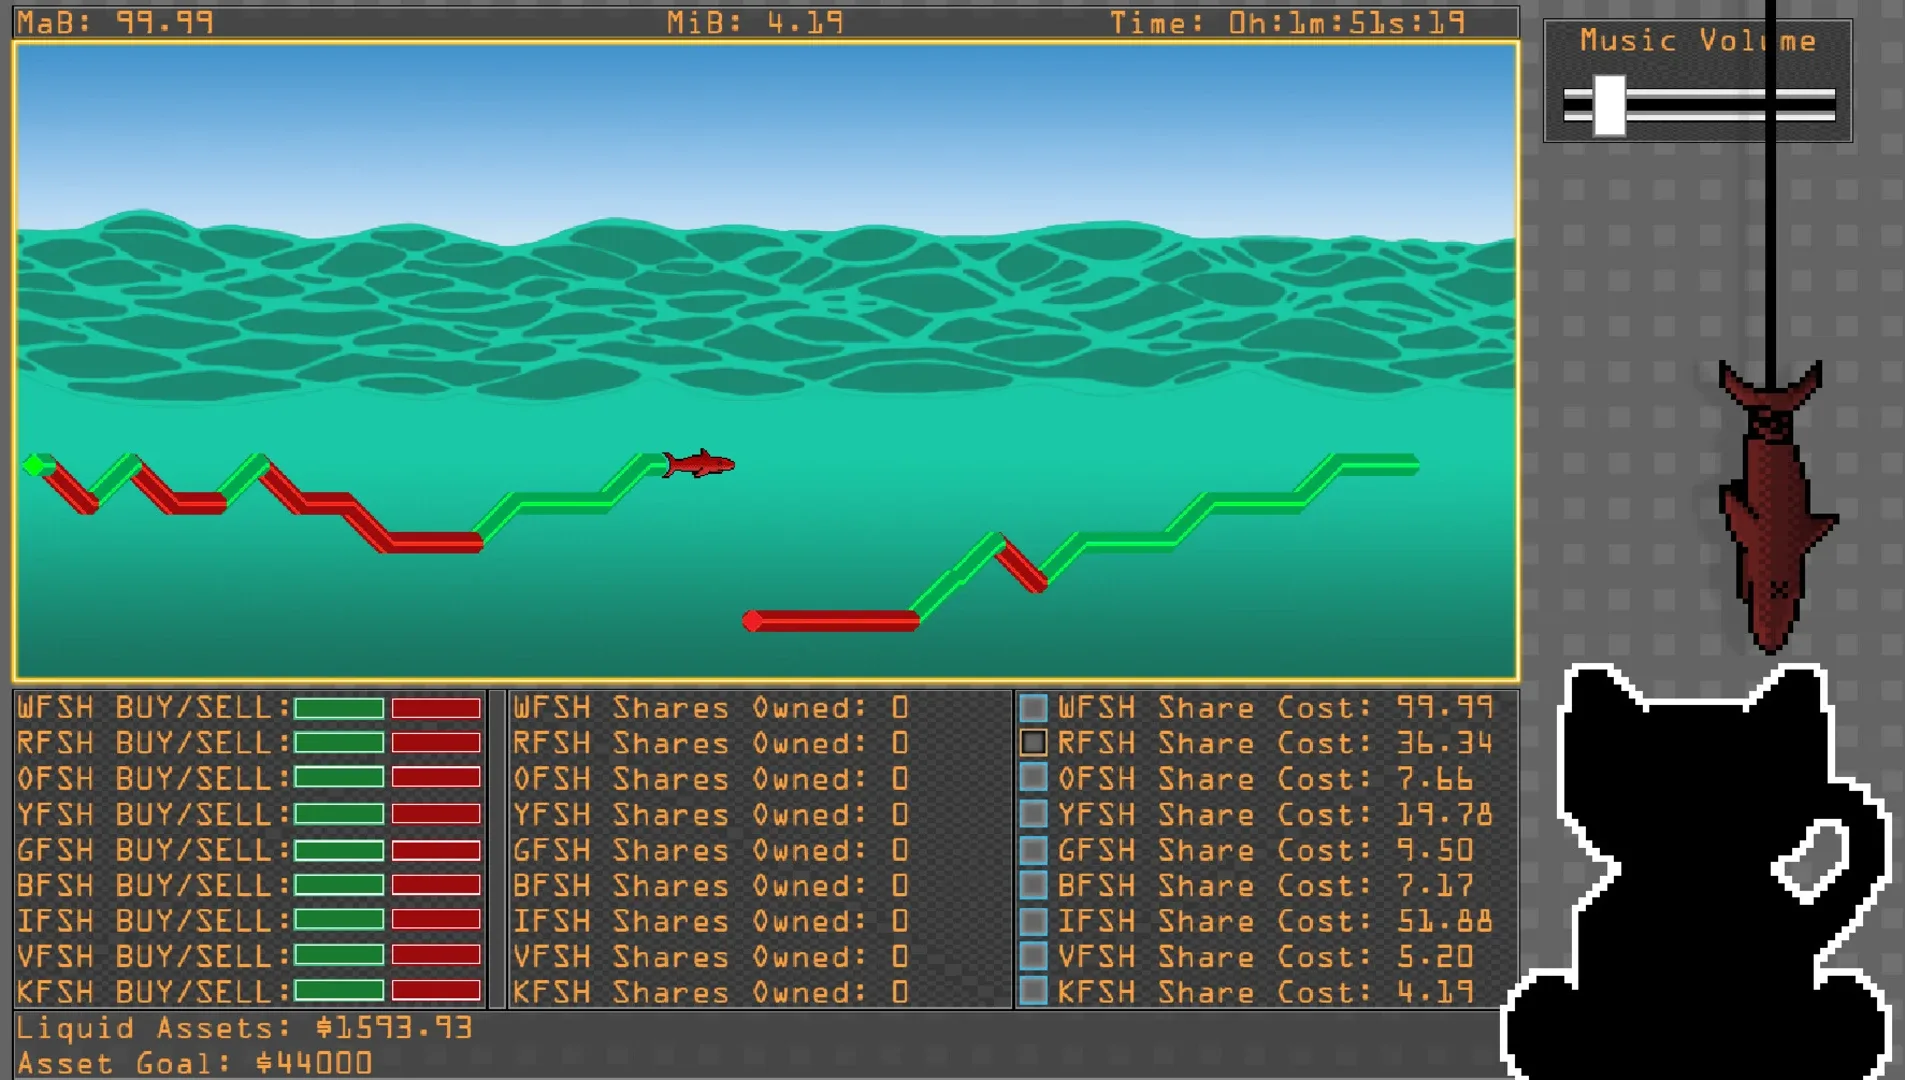Click the red shark on the chart
Viewport: 1905px width, 1080px height.
tap(699, 464)
